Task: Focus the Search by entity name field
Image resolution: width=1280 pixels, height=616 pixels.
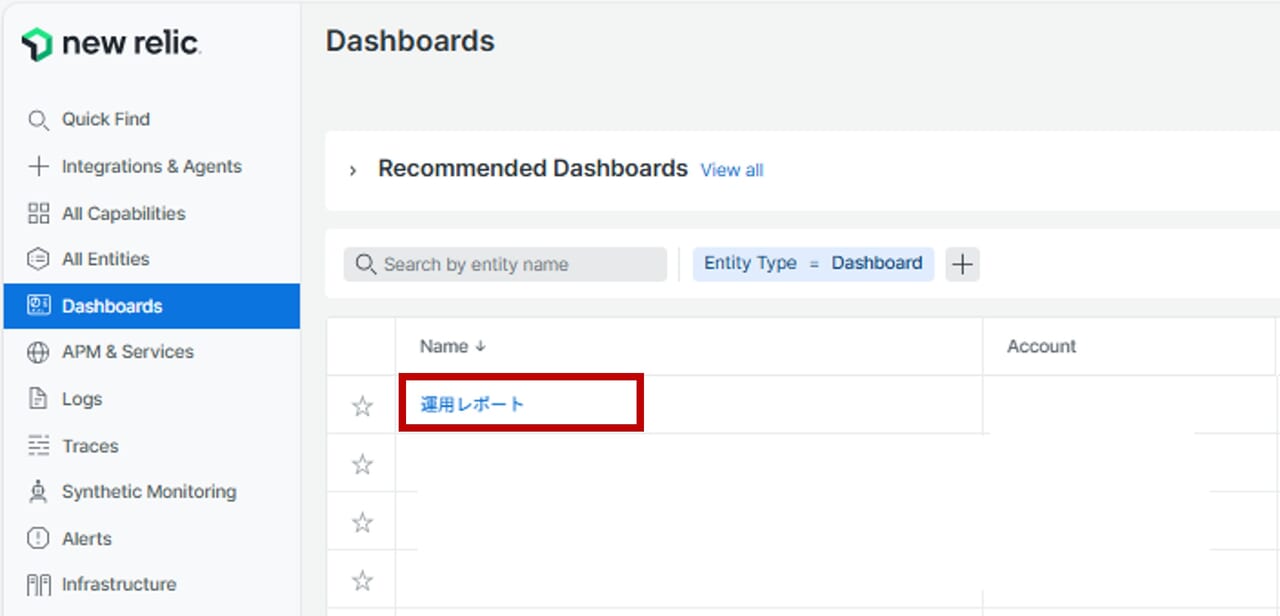Action: click(x=516, y=265)
